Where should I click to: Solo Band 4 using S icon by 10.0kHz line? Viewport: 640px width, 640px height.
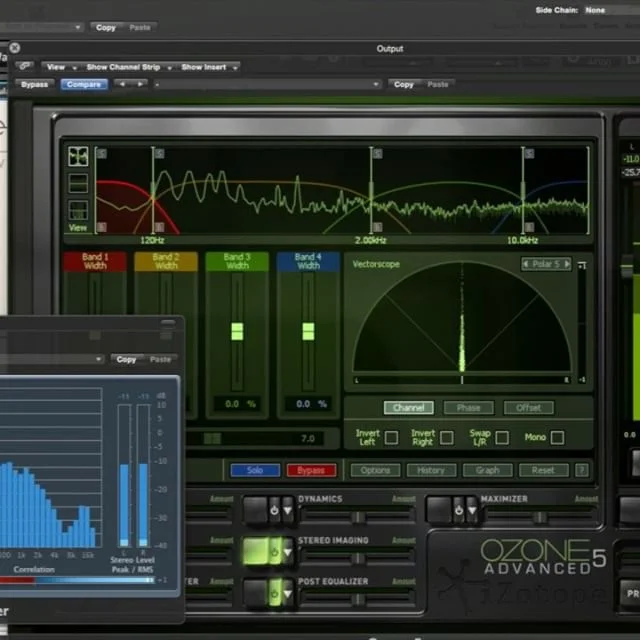[529, 153]
